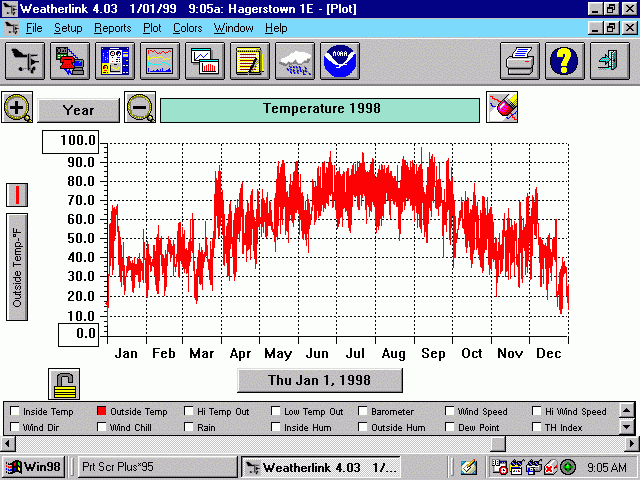Enable the Dew Point checkbox

(449, 427)
